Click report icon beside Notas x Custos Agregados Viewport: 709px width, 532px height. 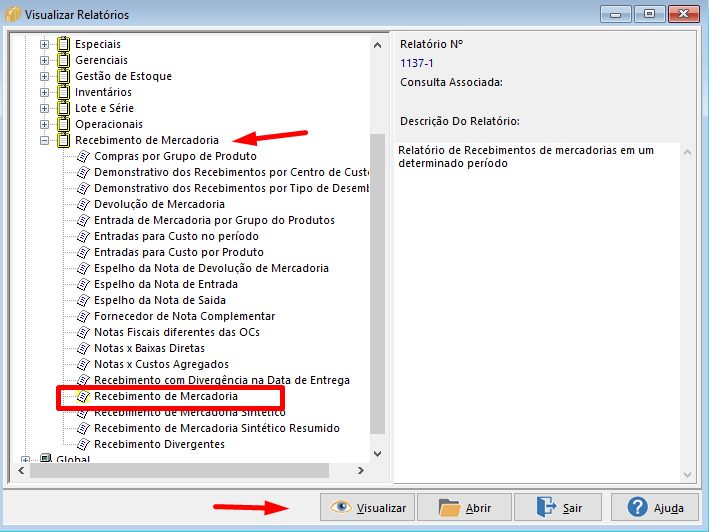pos(83,364)
